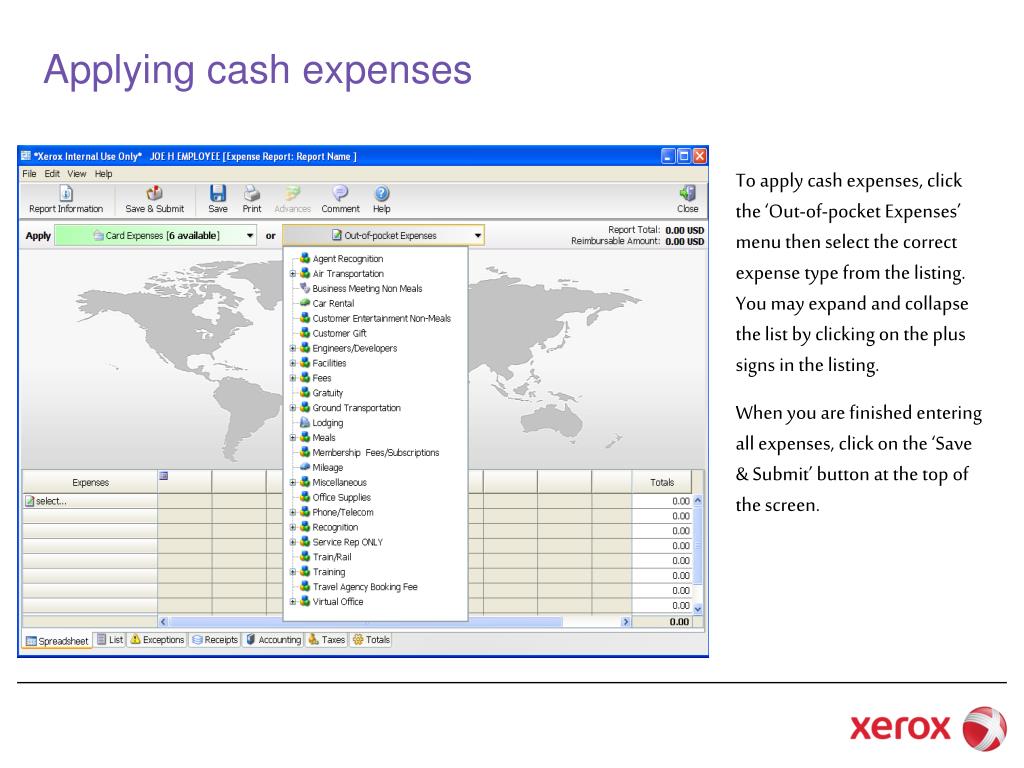
Task: Open the Card Expenses dropdown
Action: coord(156,236)
